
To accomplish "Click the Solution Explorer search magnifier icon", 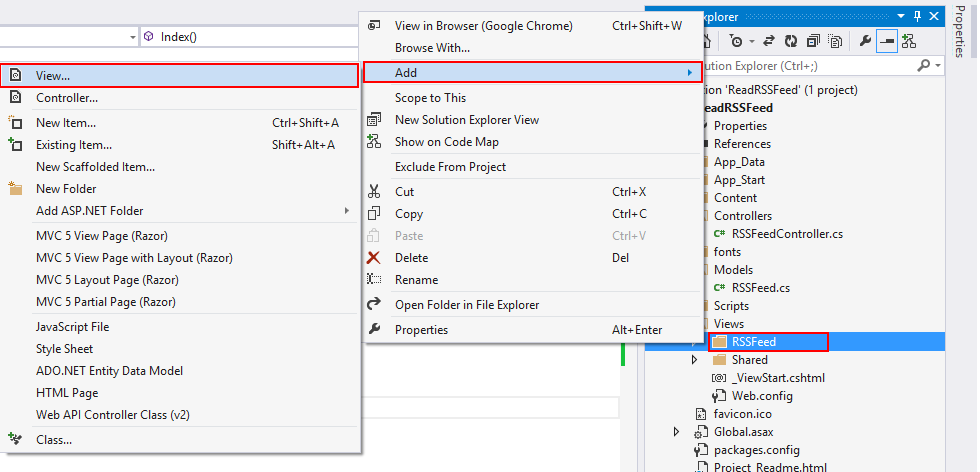I will 925,66.
